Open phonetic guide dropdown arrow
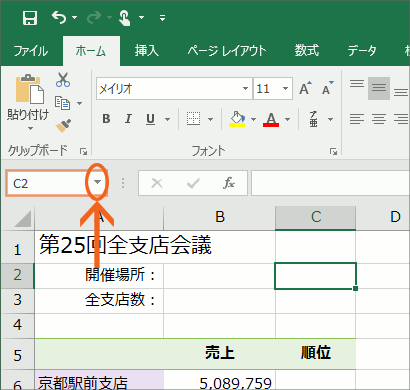Viewport: 410px width, 390px height. tap(330, 119)
